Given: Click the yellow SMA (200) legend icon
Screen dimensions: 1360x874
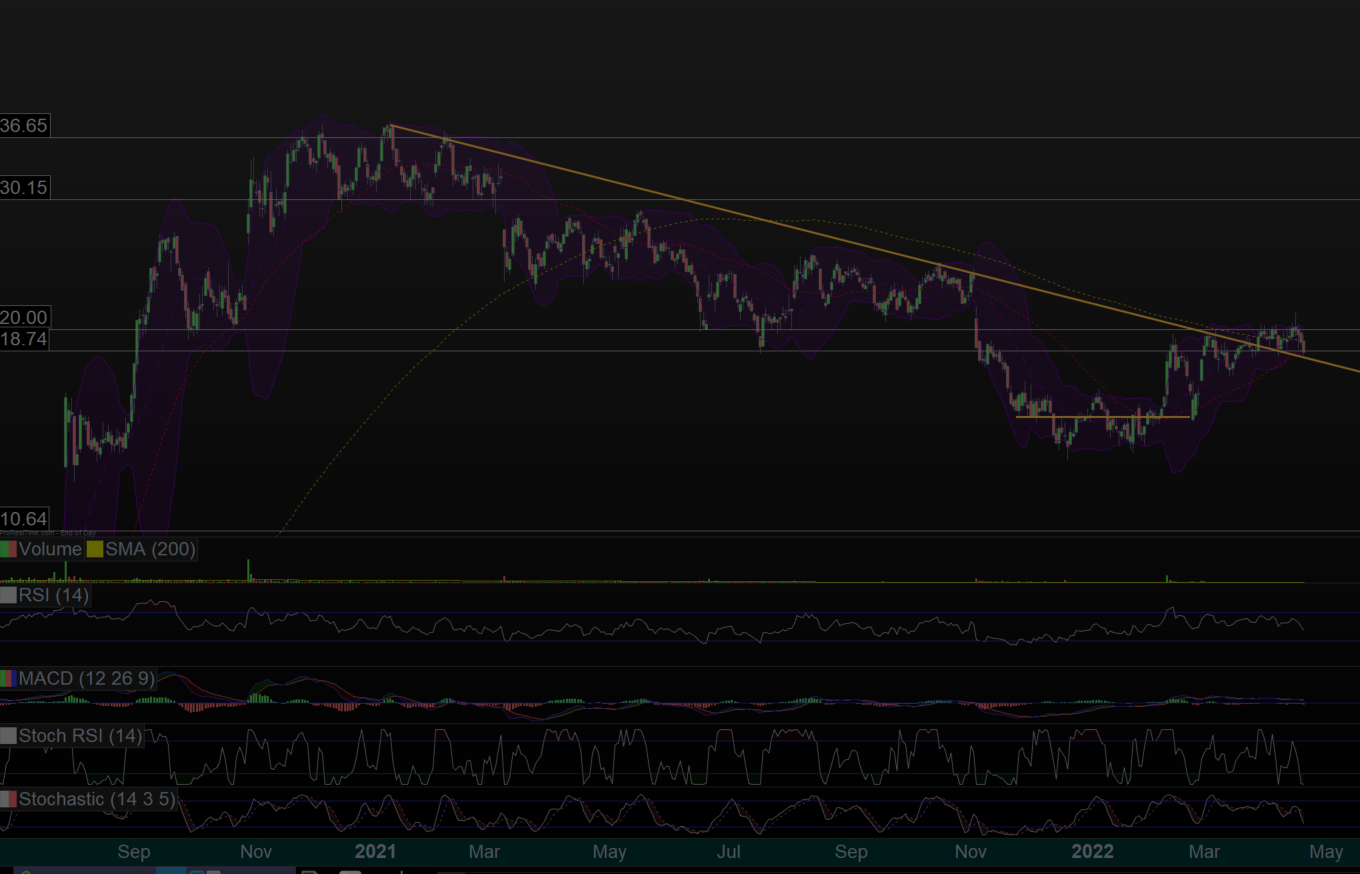Looking at the screenshot, I should tap(95, 549).
